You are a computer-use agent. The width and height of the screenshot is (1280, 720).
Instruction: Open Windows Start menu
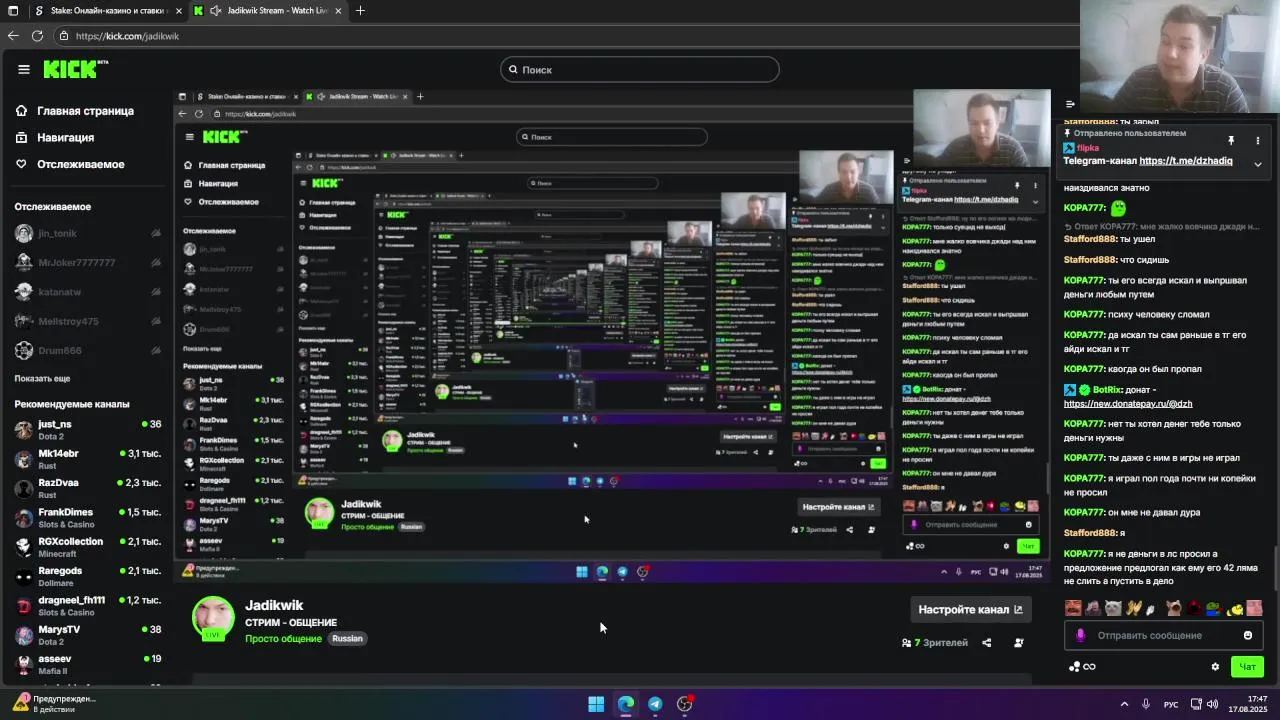[x=596, y=704]
